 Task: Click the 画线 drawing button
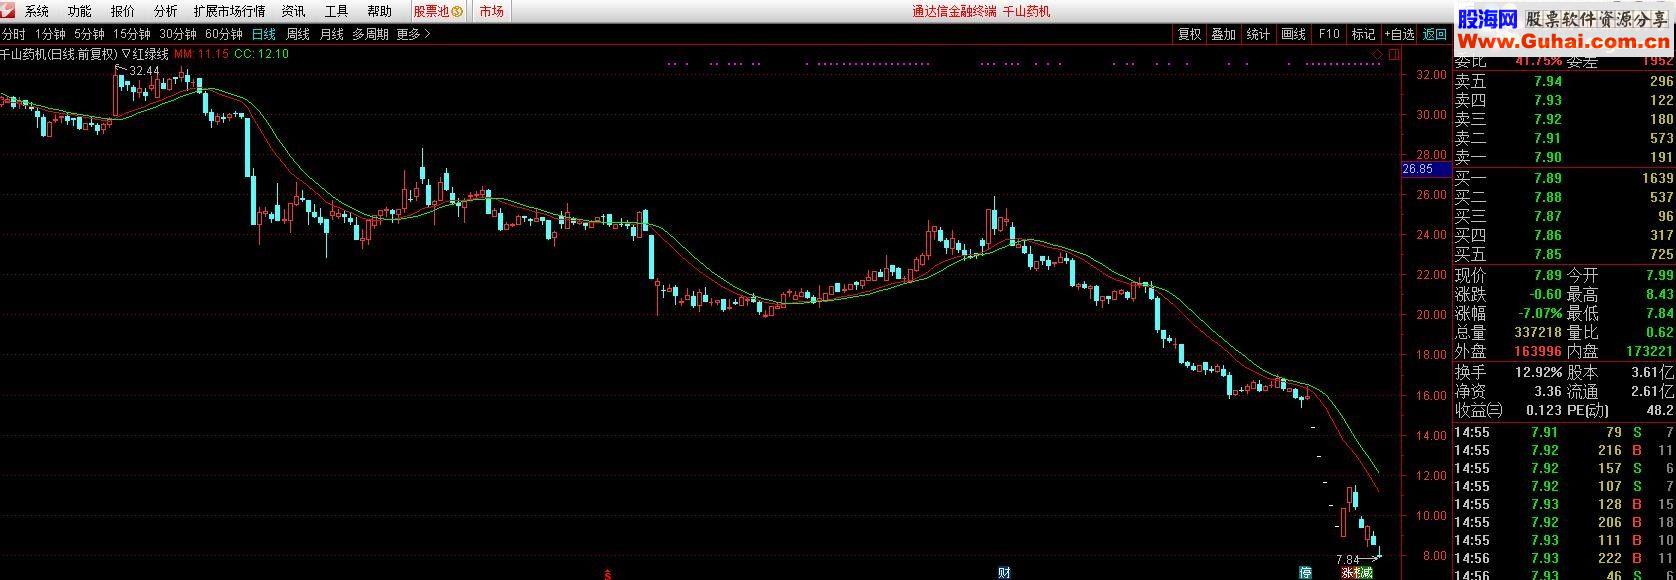click(x=1294, y=34)
